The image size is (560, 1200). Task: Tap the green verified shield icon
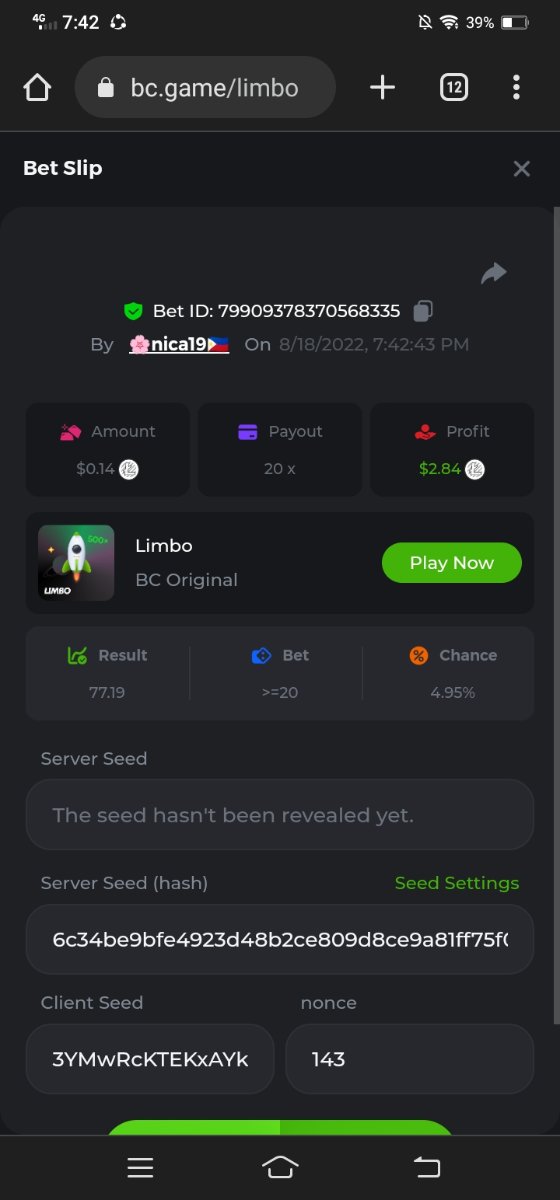click(x=133, y=311)
